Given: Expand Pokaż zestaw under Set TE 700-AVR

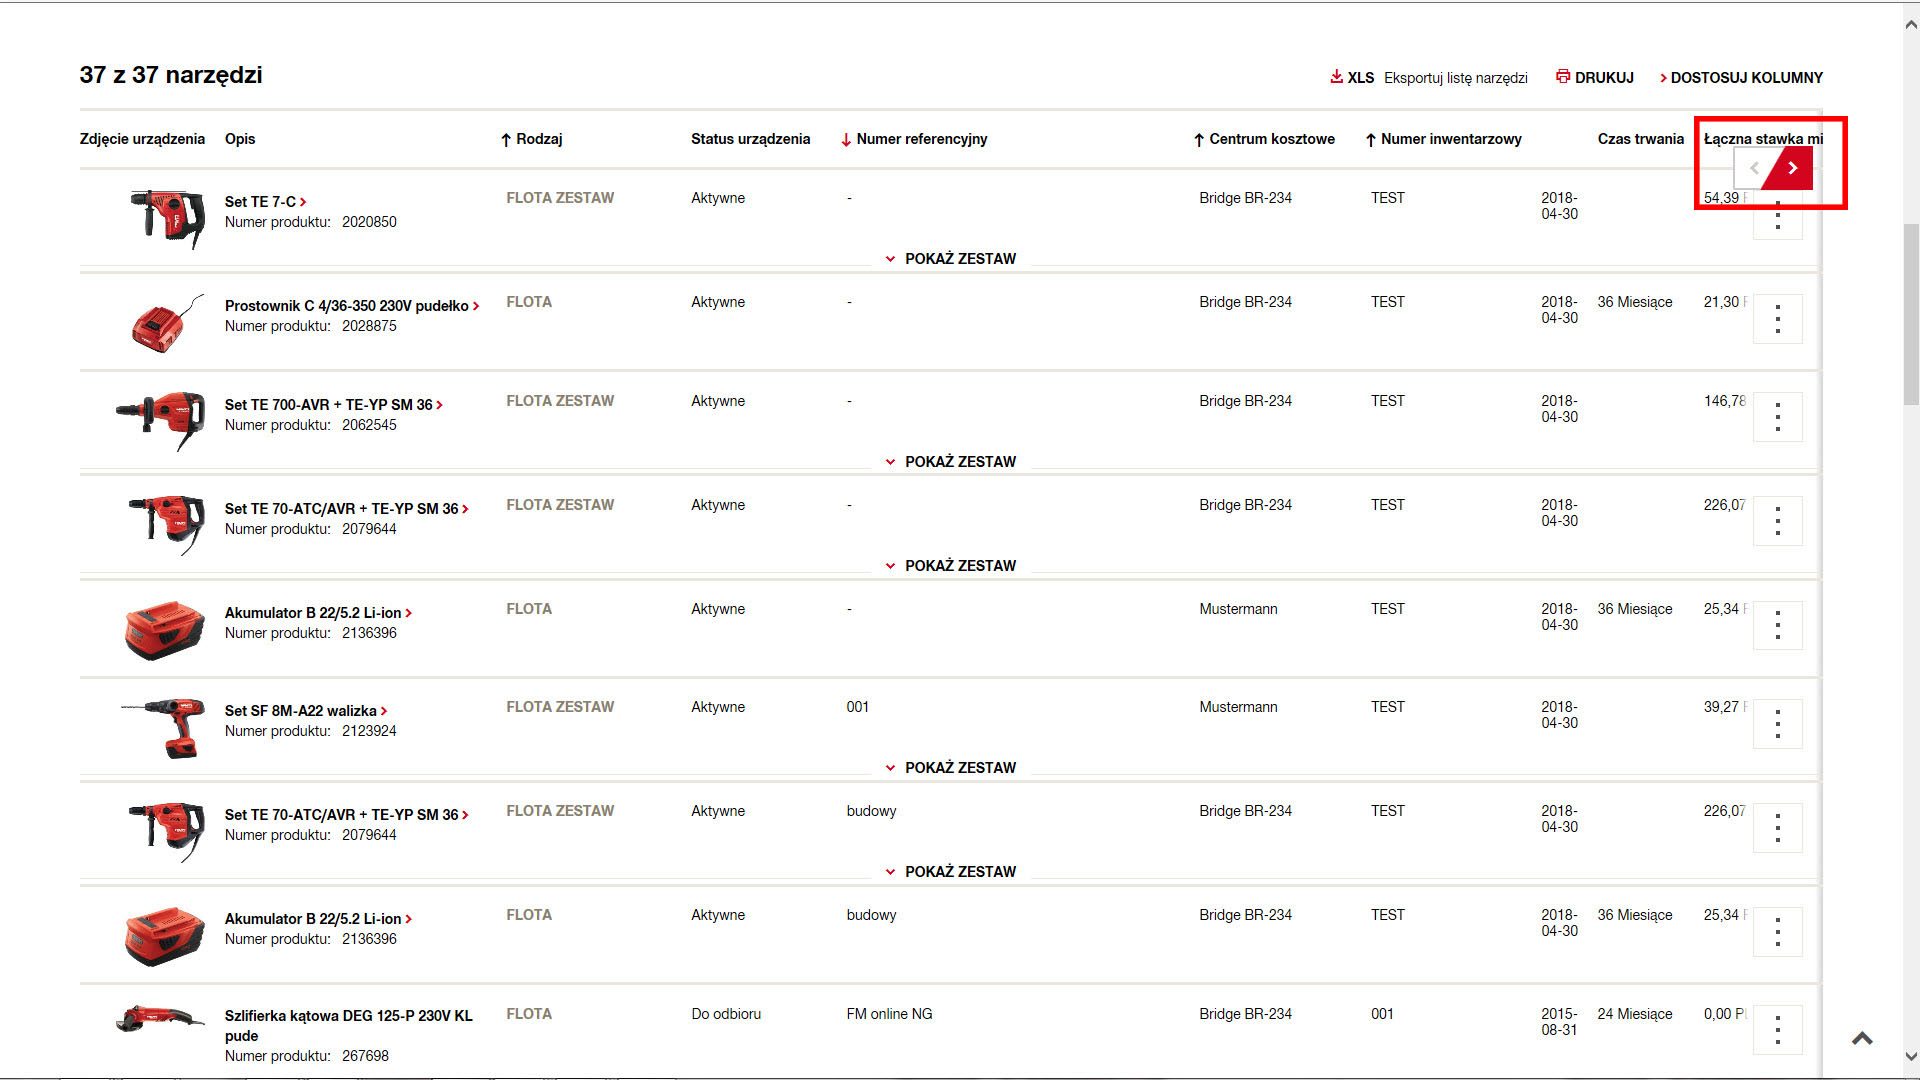Looking at the screenshot, I should (950, 462).
